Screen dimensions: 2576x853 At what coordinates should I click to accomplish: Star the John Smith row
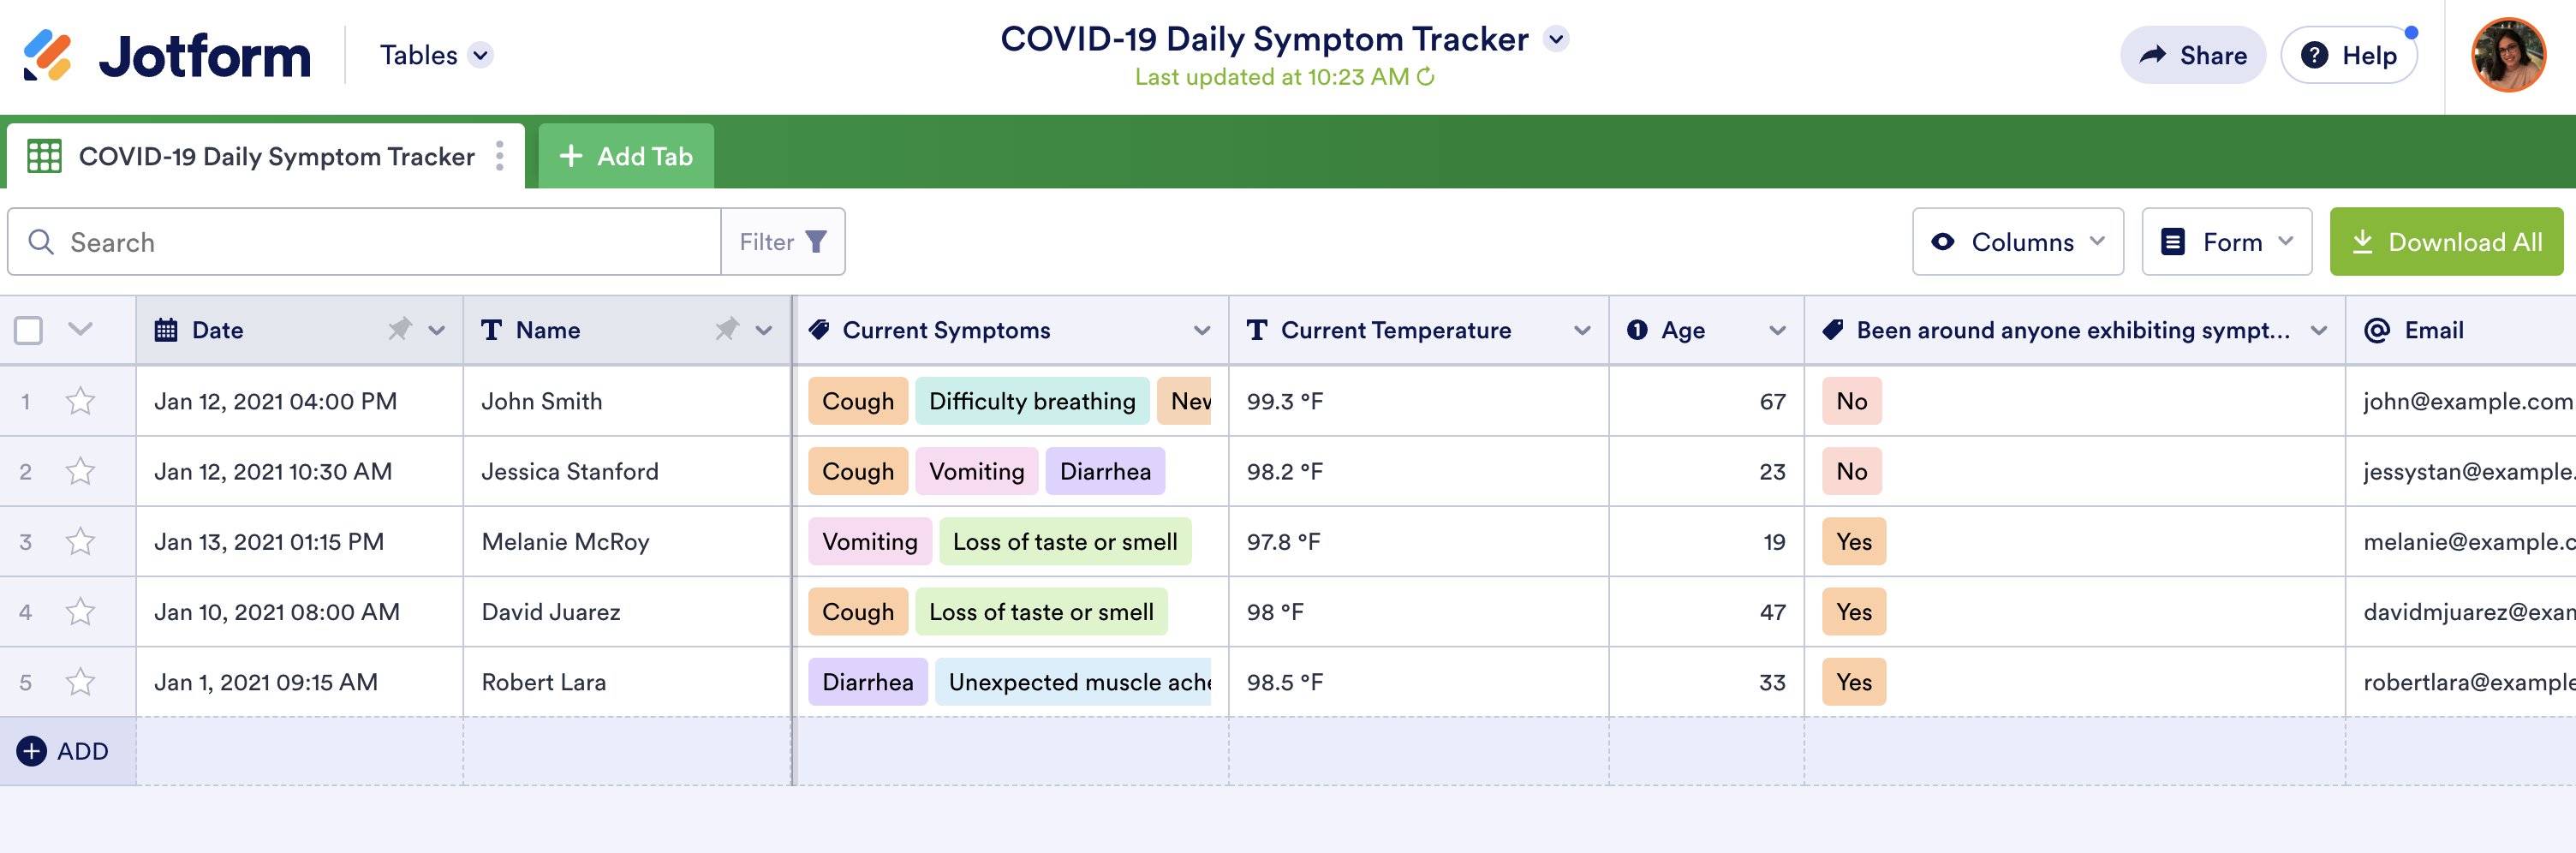click(x=80, y=401)
